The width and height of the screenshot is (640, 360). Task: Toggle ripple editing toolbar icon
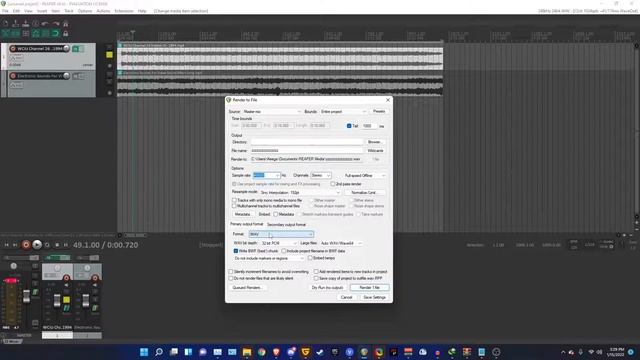coord(26,33)
